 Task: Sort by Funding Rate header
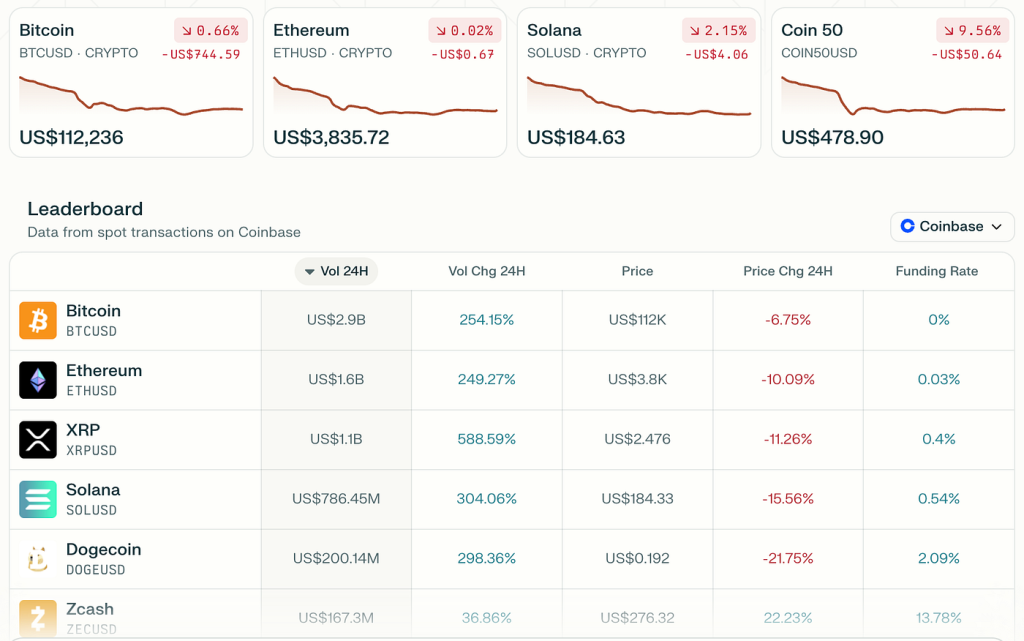click(937, 271)
